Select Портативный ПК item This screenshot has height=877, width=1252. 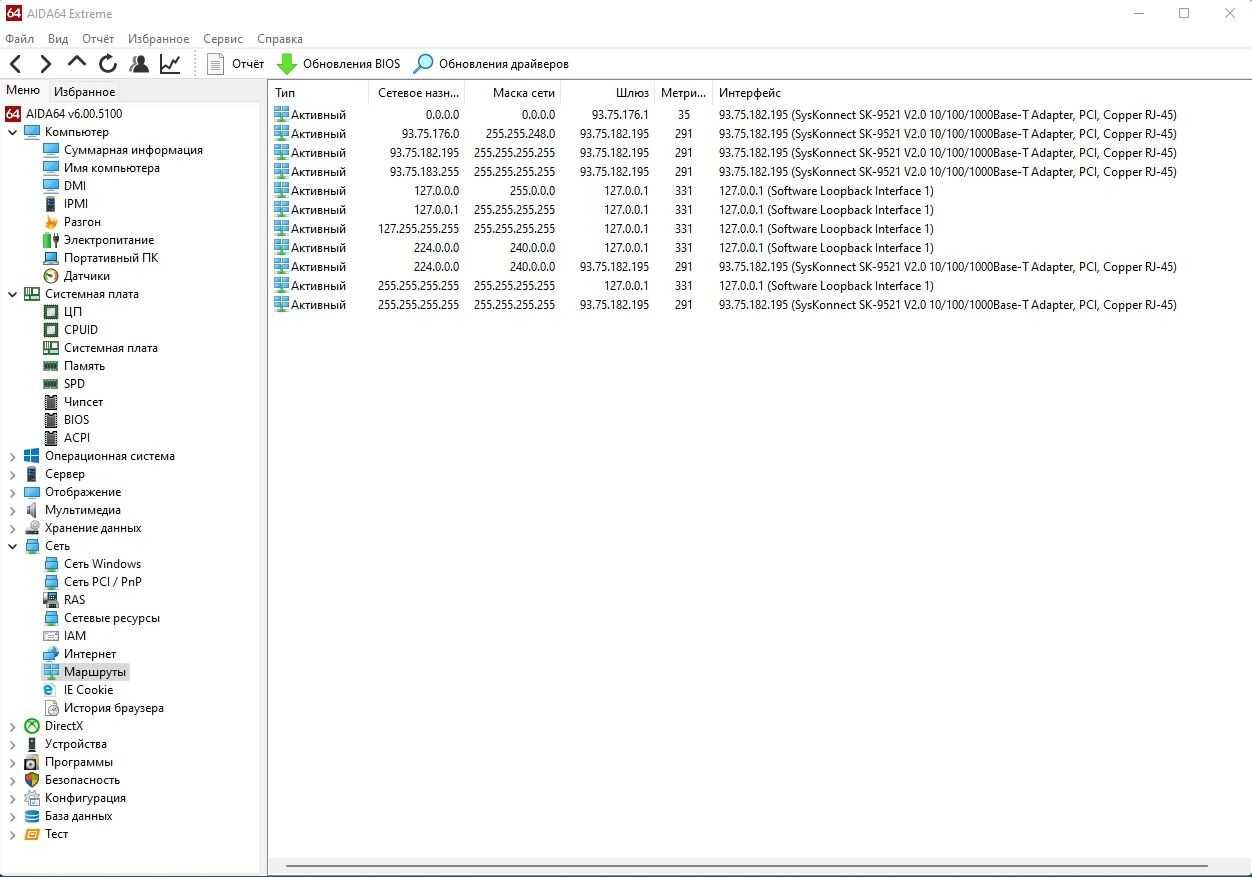click(100, 258)
